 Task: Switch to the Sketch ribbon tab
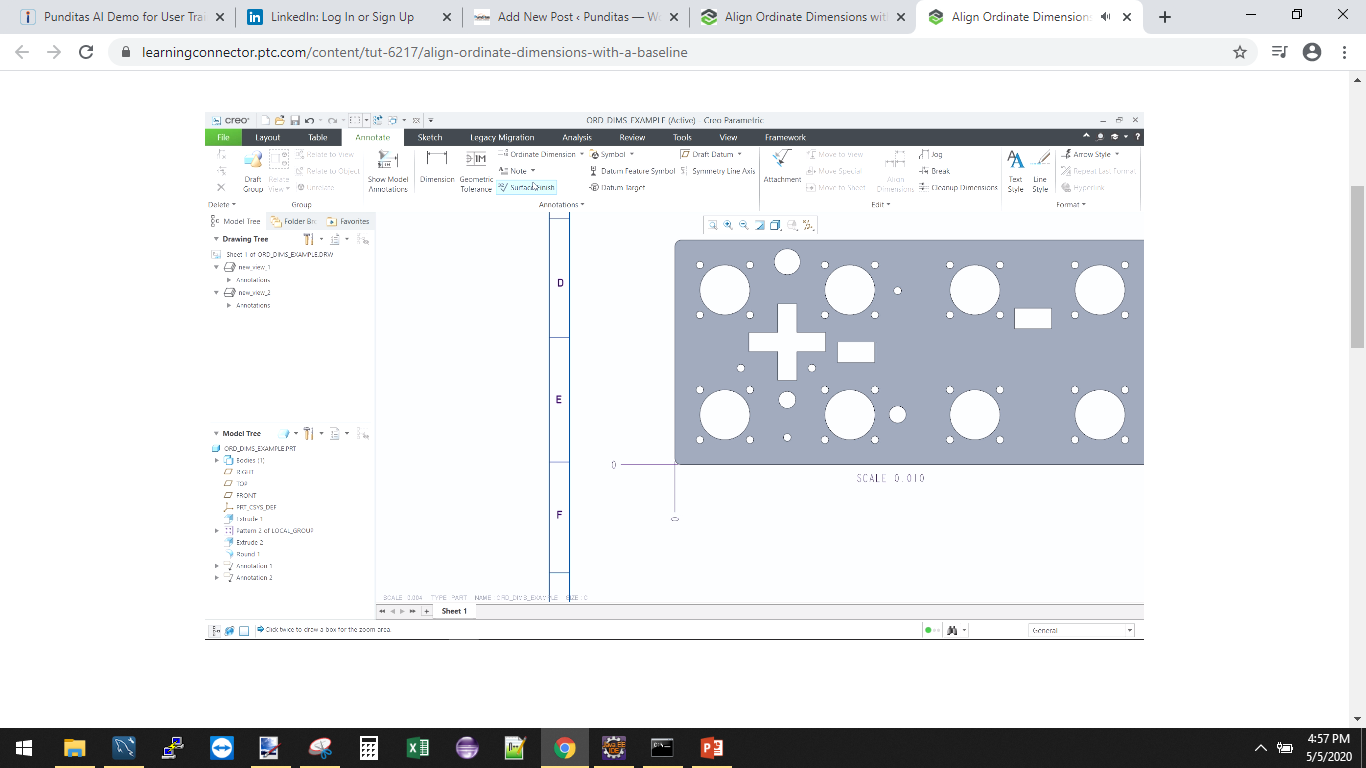429,137
